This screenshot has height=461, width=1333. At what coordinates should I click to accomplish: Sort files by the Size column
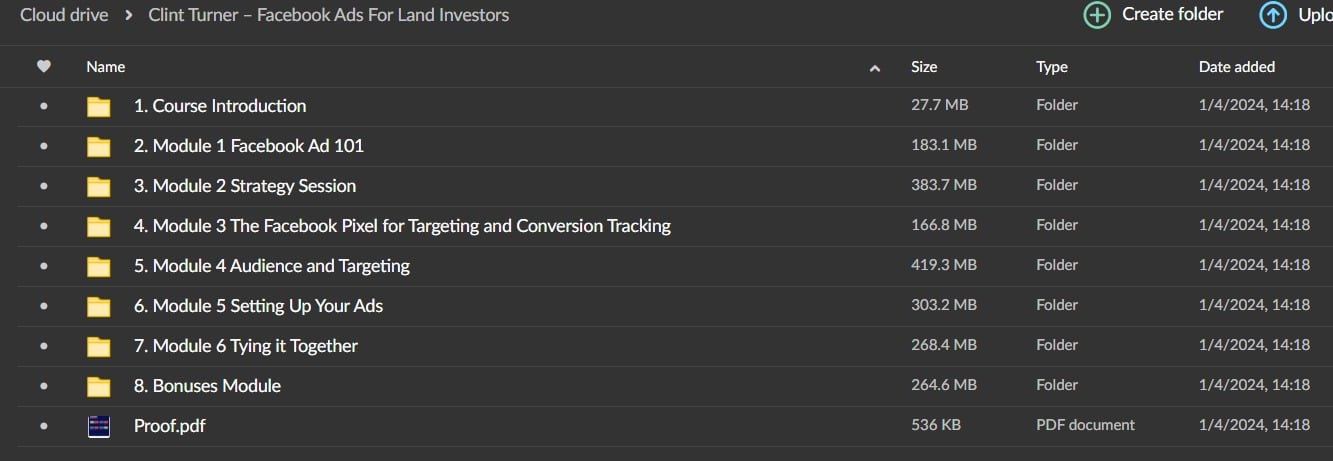(924, 67)
